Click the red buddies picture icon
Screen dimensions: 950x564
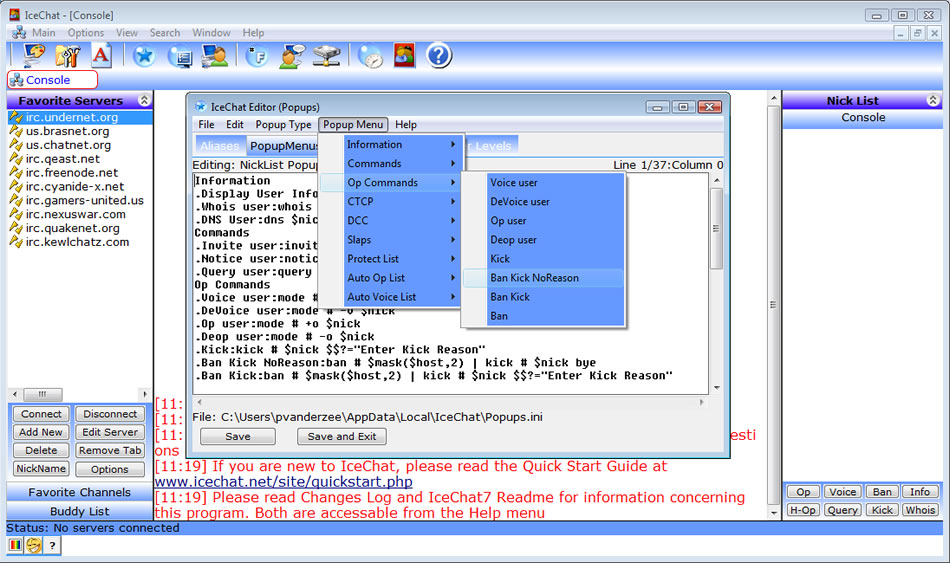coord(404,56)
